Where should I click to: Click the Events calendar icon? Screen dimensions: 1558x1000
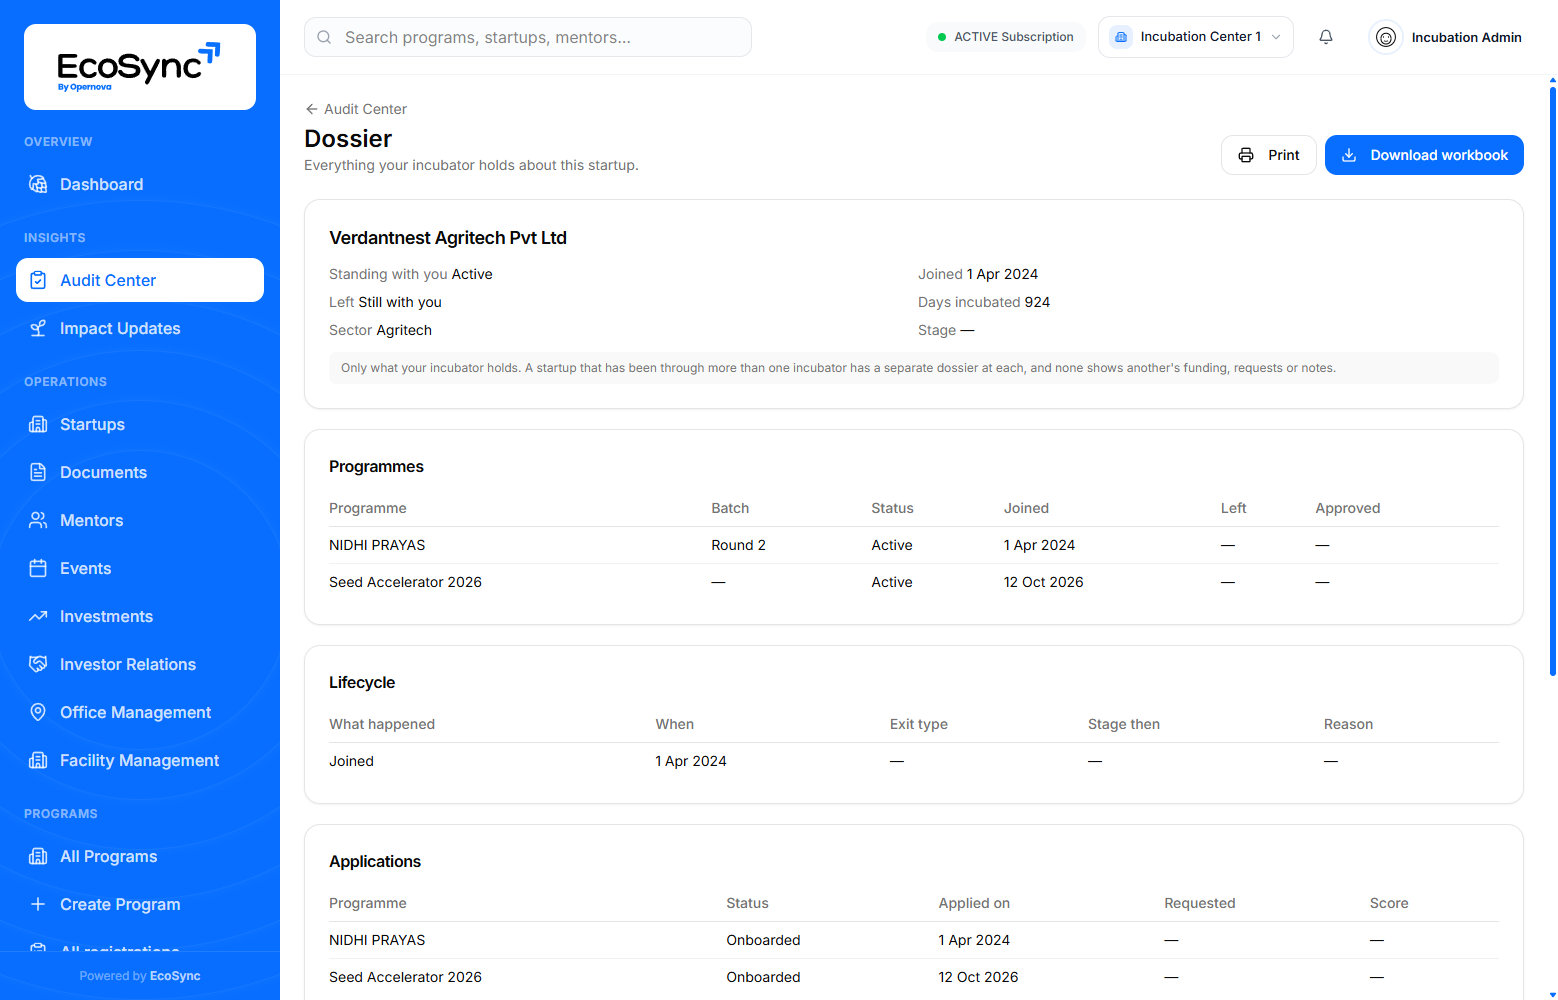coord(38,568)
